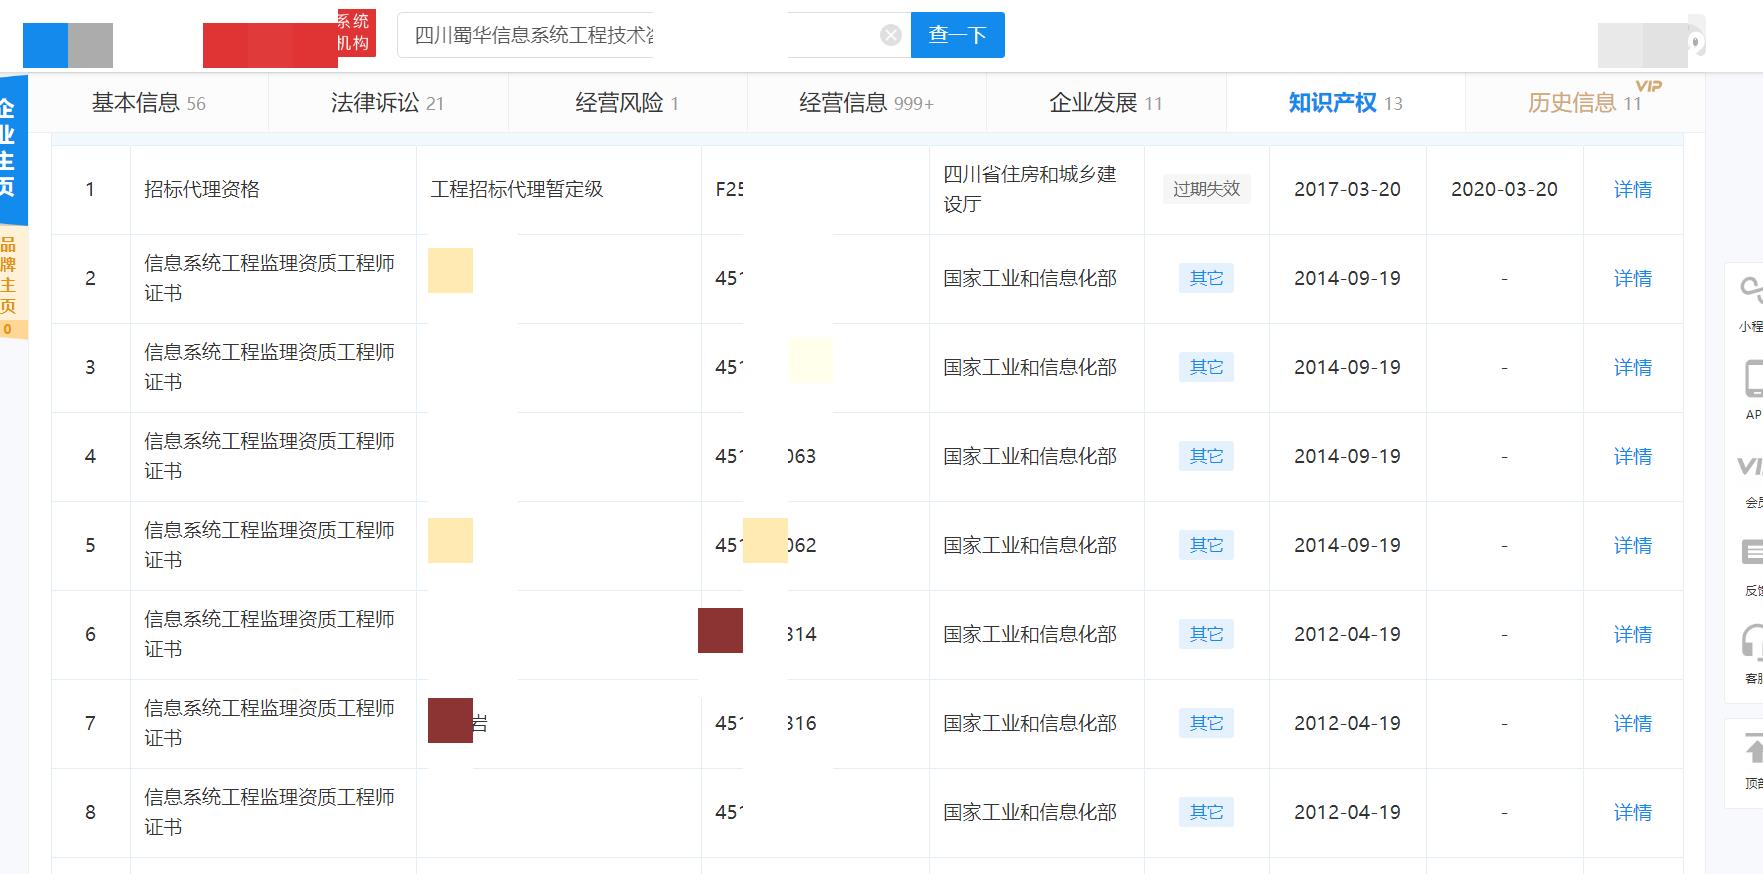
Task: Open 详情 link in row 6
Action: [x=1632, y=635]
